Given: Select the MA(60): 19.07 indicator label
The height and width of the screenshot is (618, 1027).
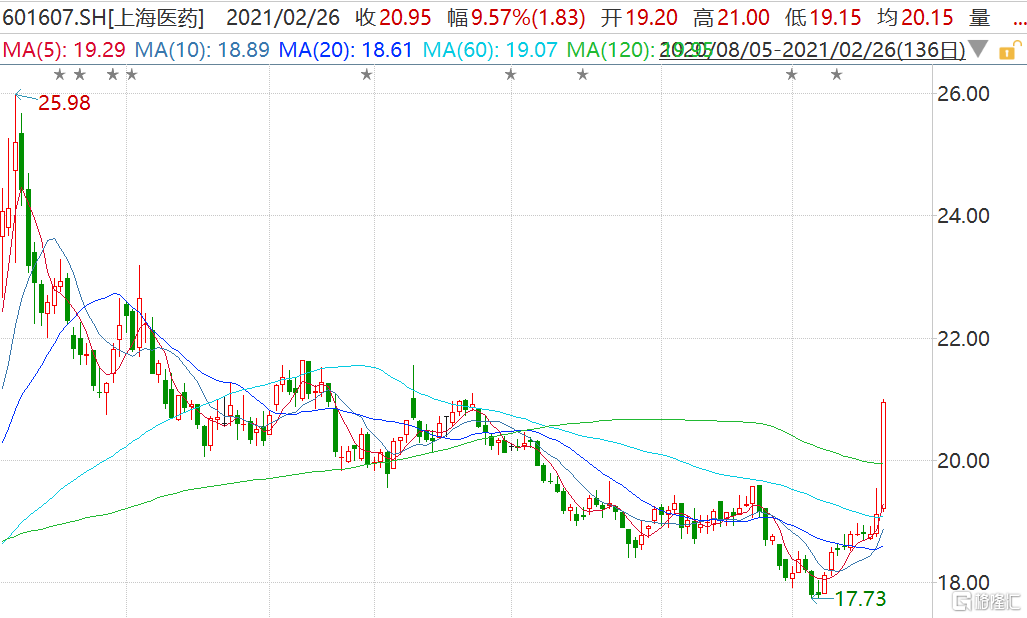Looking at the screenshot, I should pos(490,50).
